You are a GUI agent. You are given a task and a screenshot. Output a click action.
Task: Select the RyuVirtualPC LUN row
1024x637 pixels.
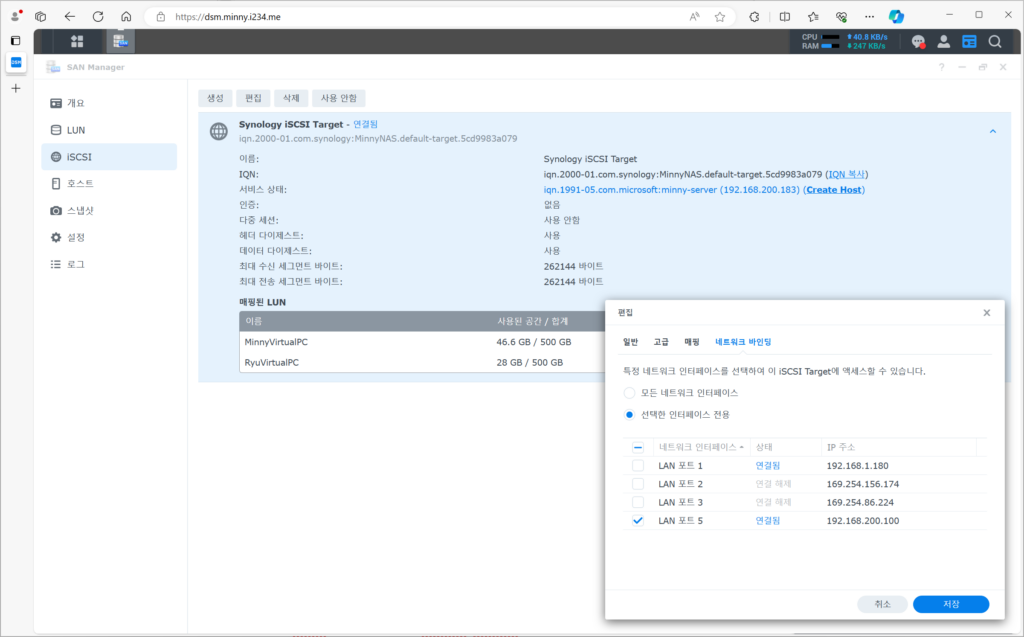[422, 363]
